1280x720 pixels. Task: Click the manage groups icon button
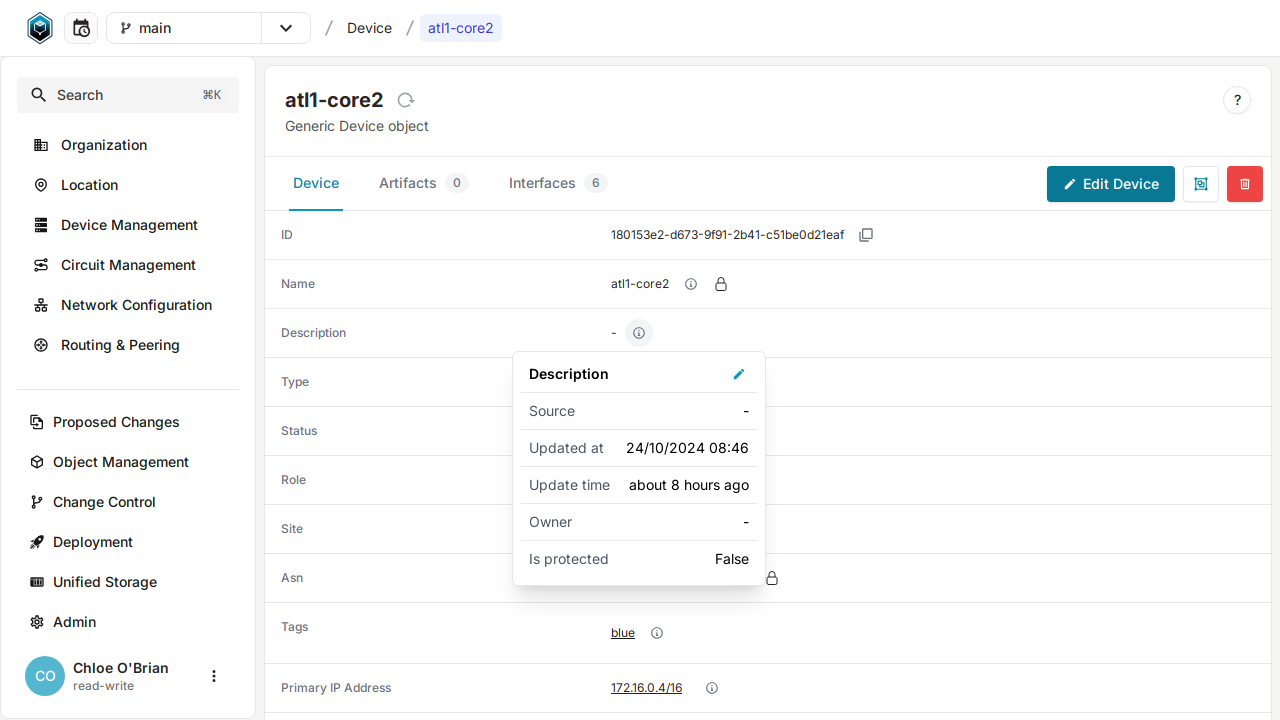coord(1200,184)
